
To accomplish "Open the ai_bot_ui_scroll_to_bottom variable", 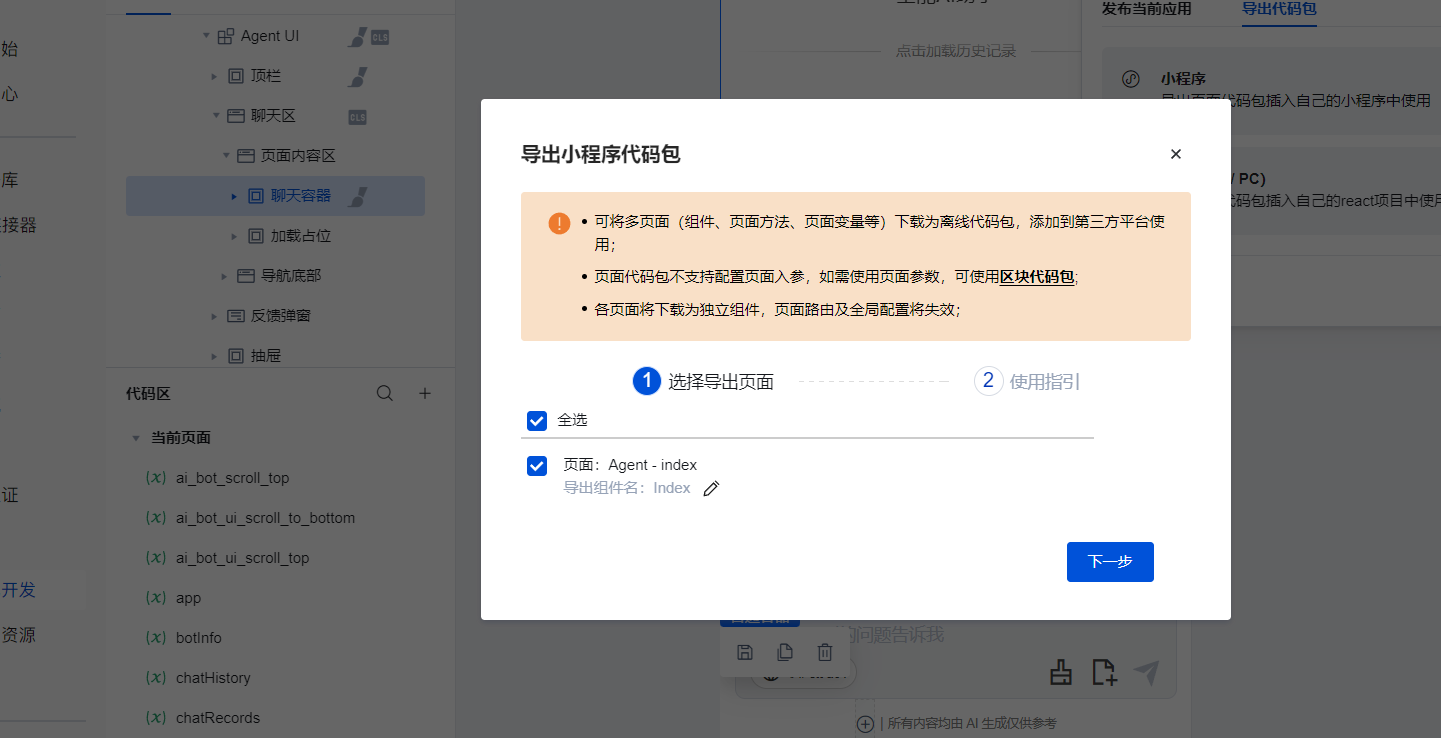I will click(265, 518).
